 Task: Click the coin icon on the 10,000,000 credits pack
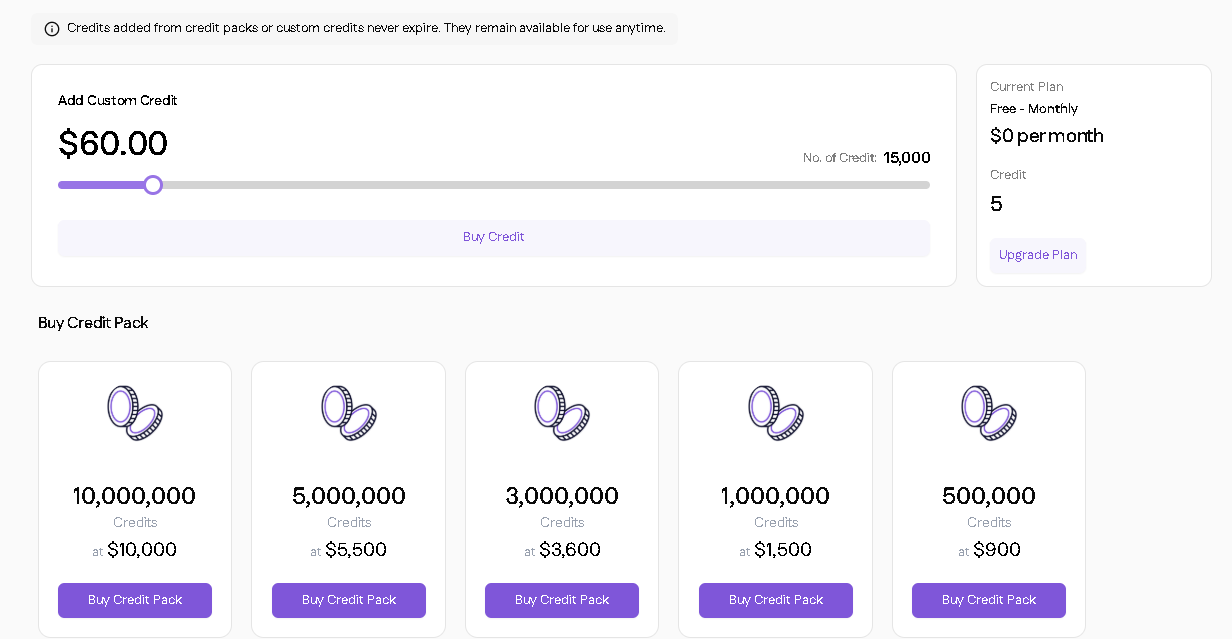135,413
